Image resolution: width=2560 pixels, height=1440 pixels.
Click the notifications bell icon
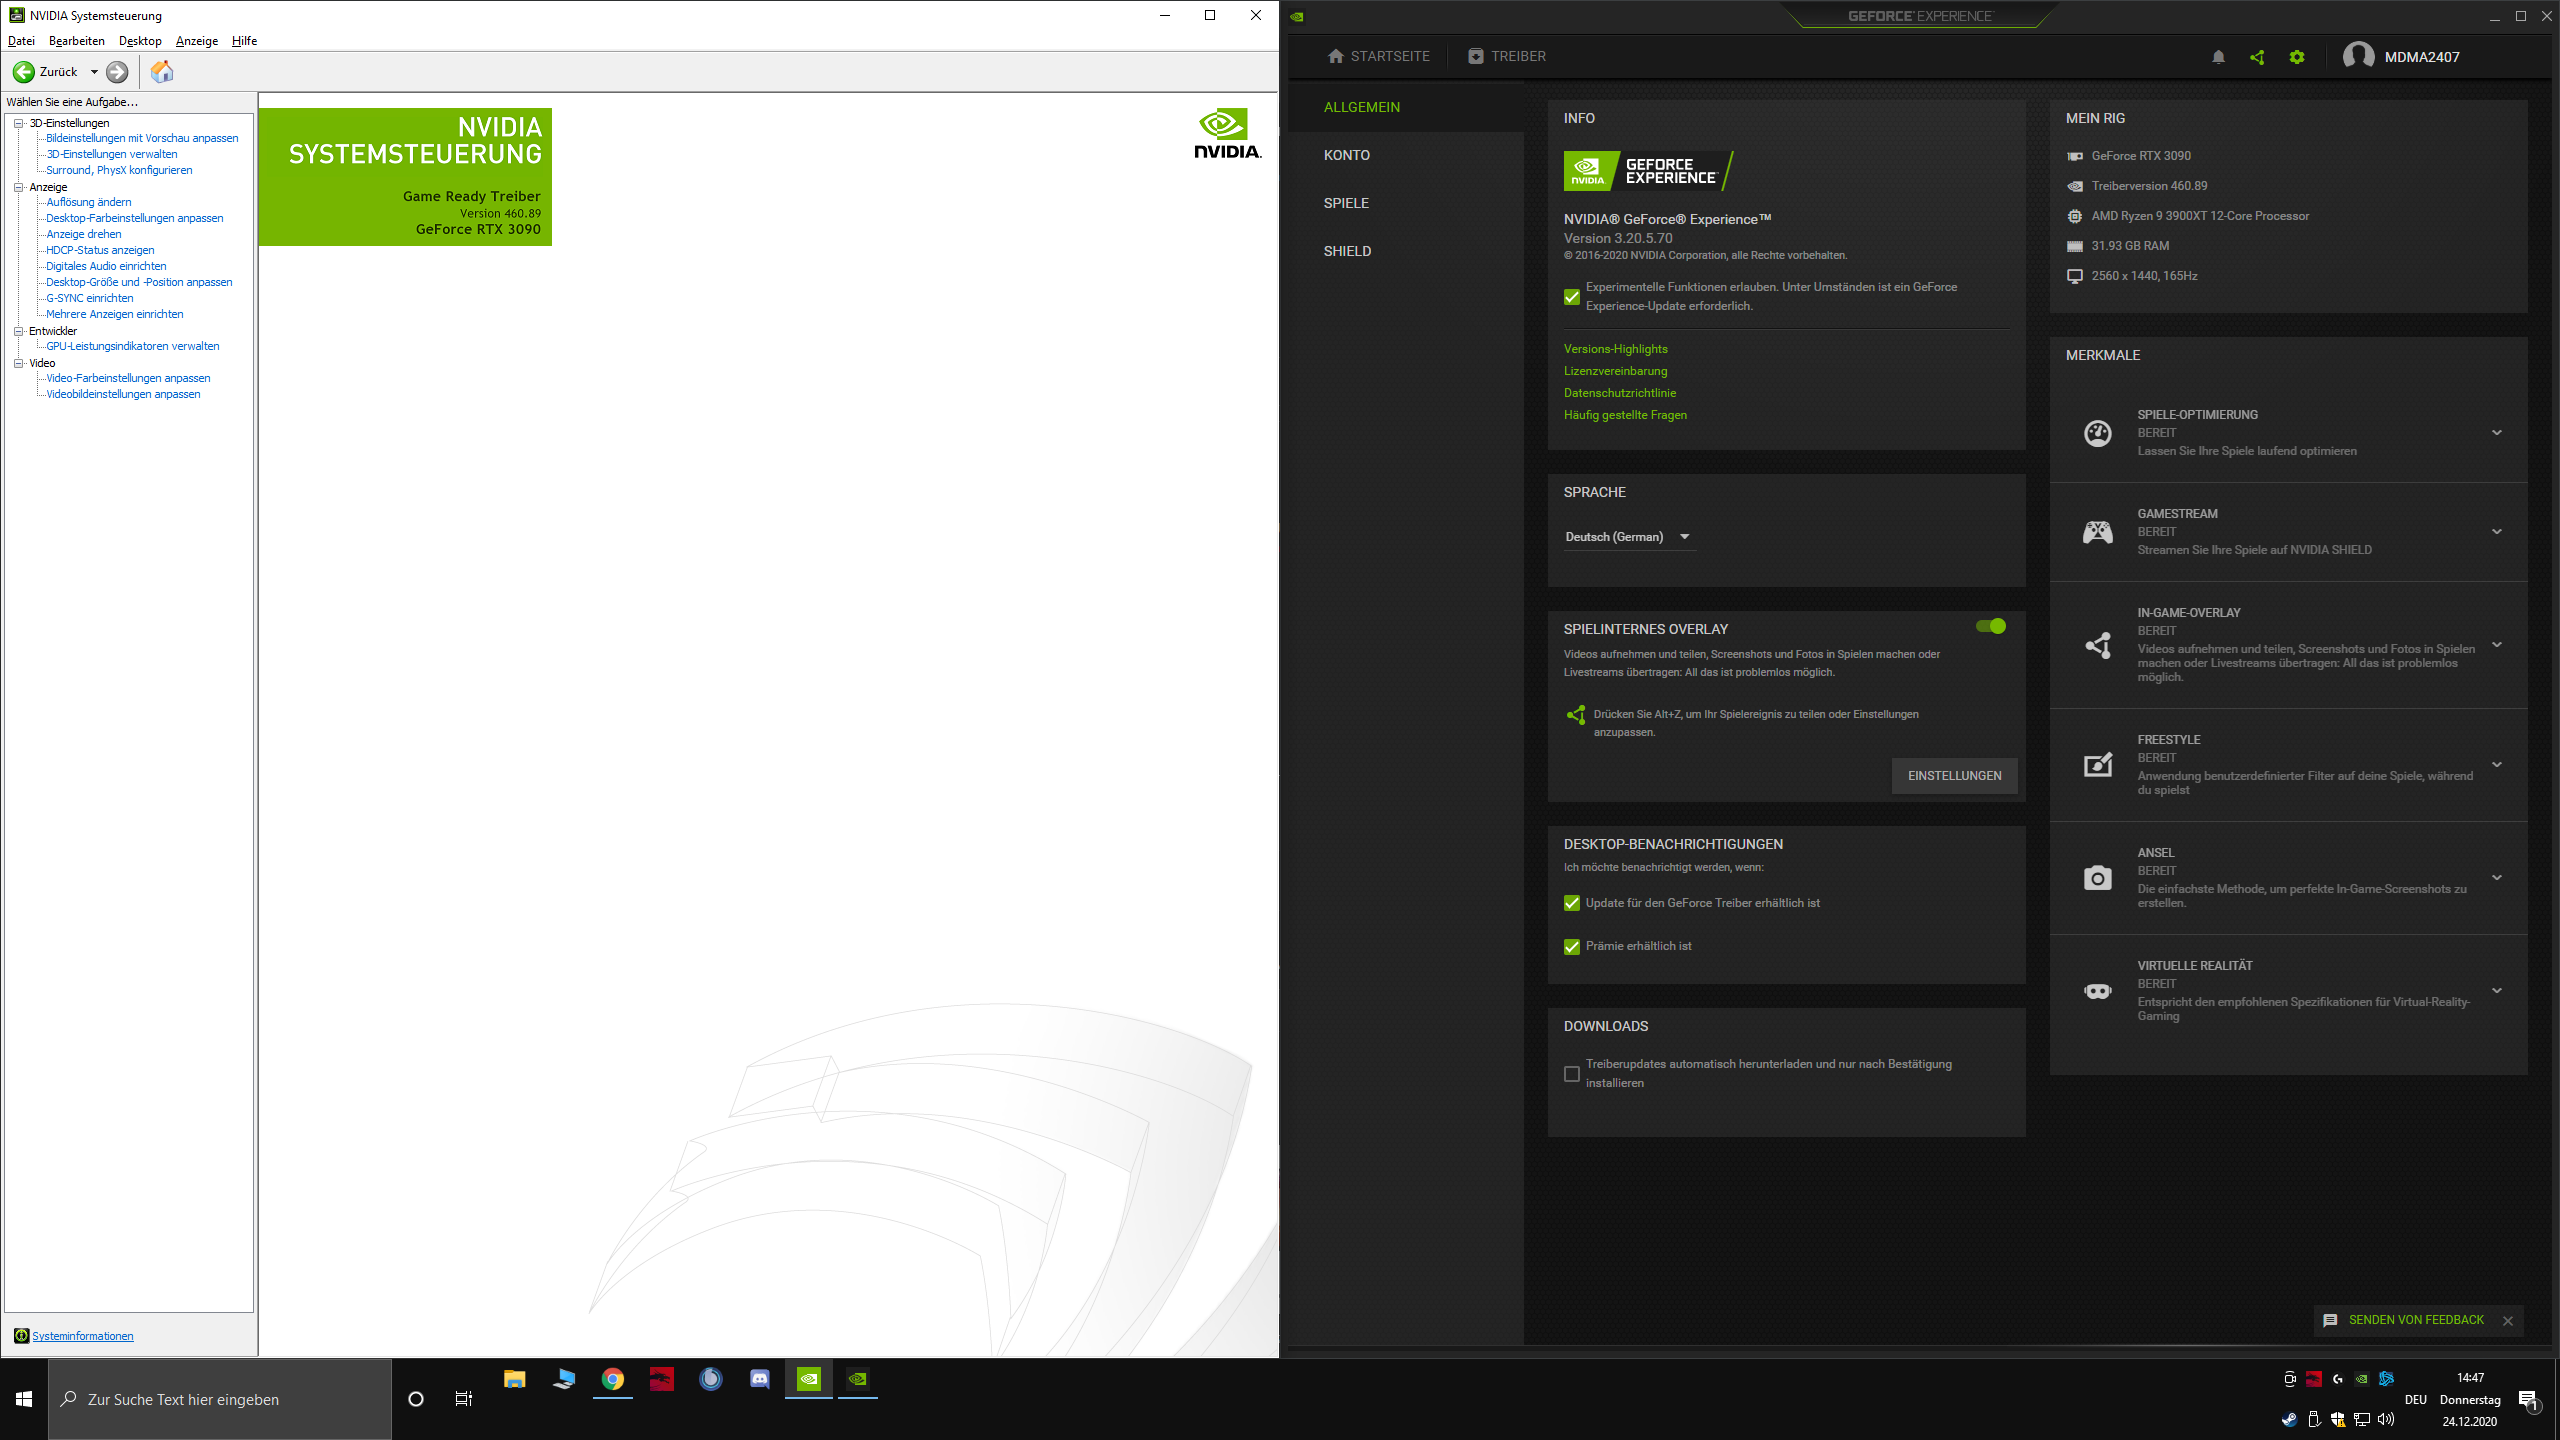[x=2218, y=57]
